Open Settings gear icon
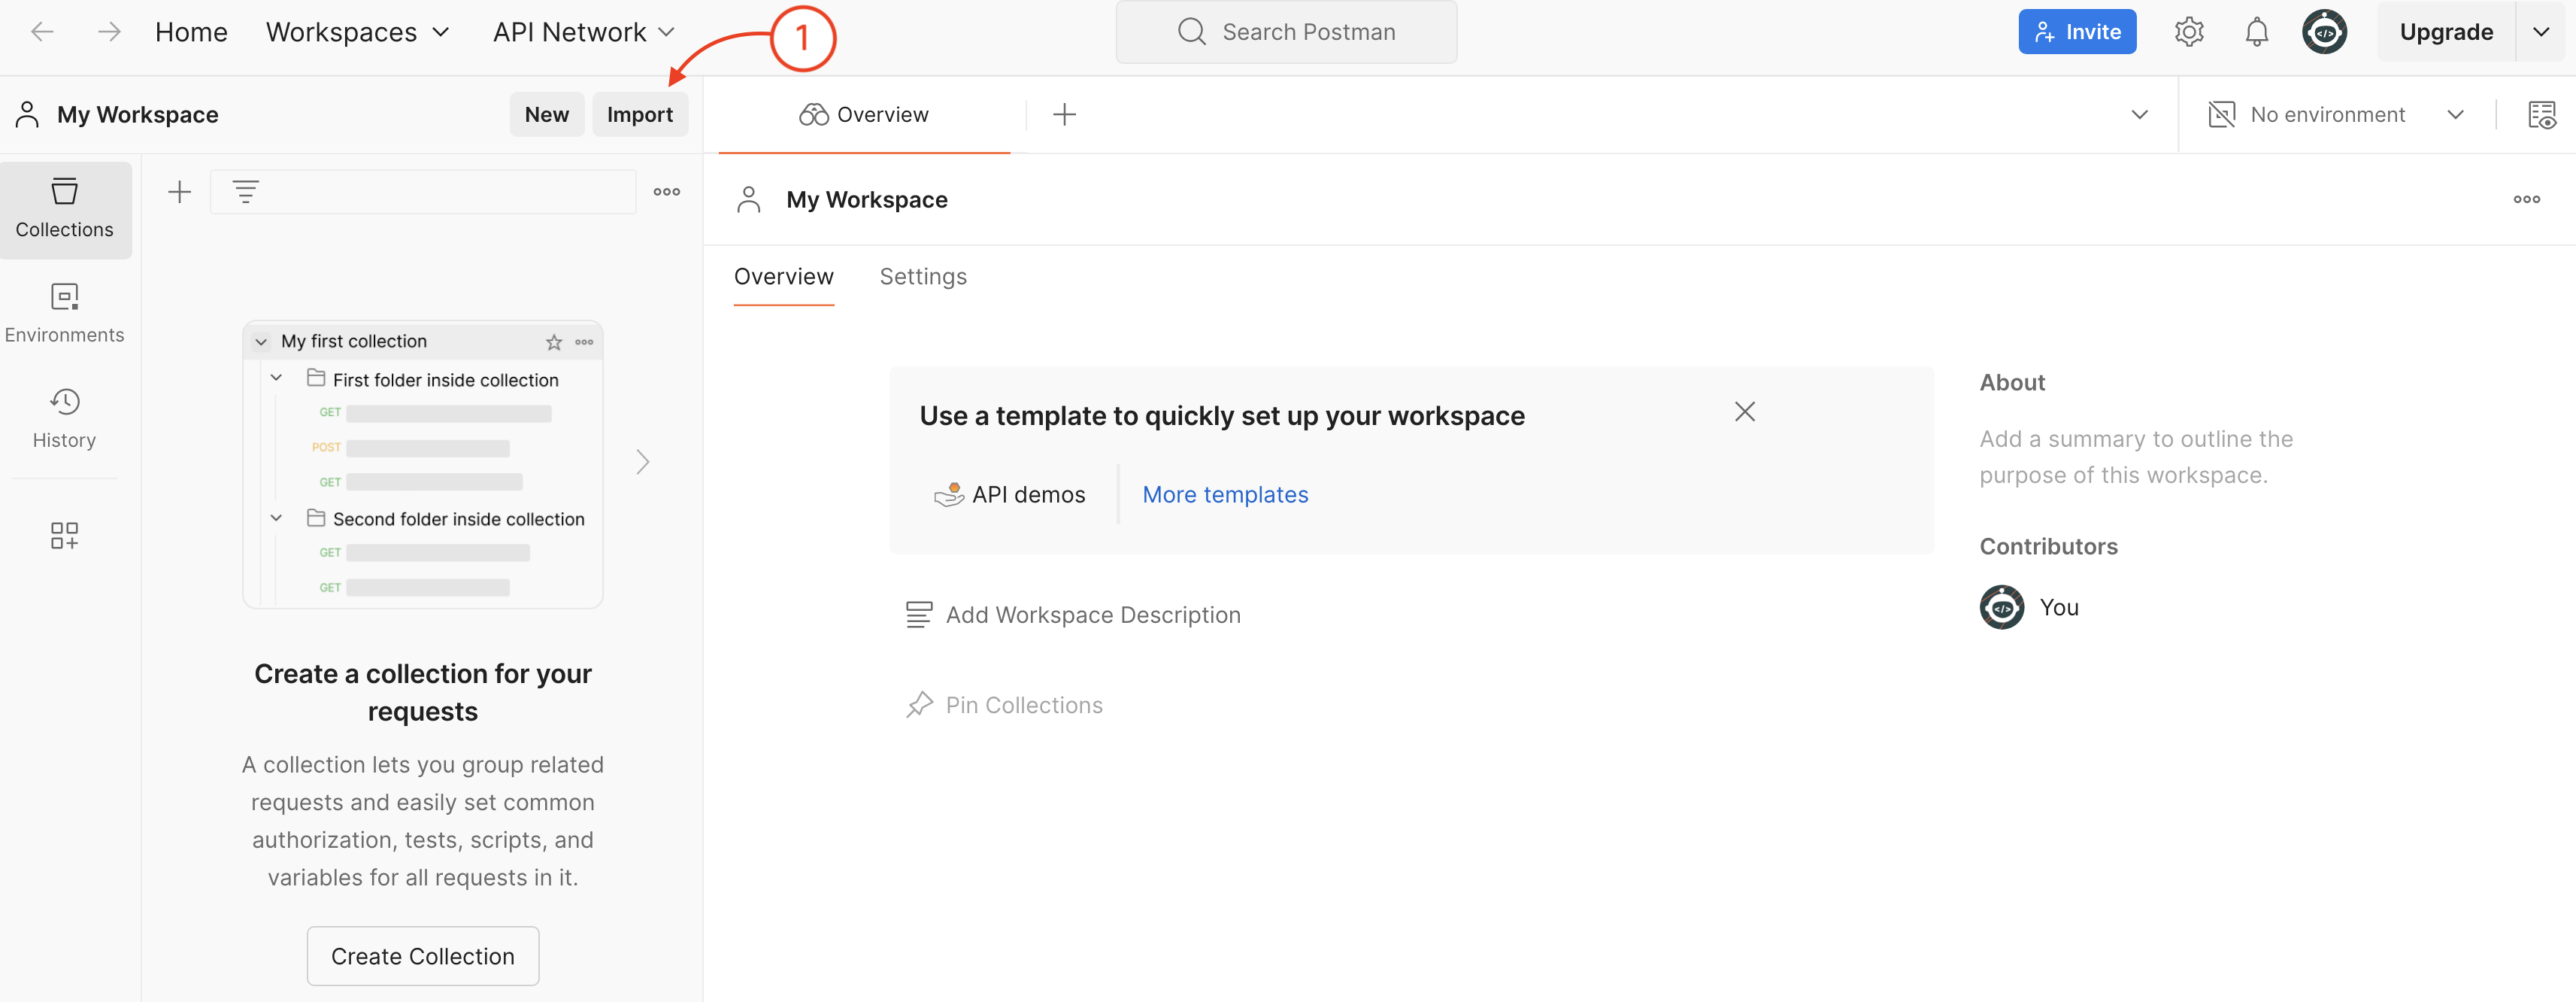Viewport: 2576px width, 1002px height. tap(2189, 32)
